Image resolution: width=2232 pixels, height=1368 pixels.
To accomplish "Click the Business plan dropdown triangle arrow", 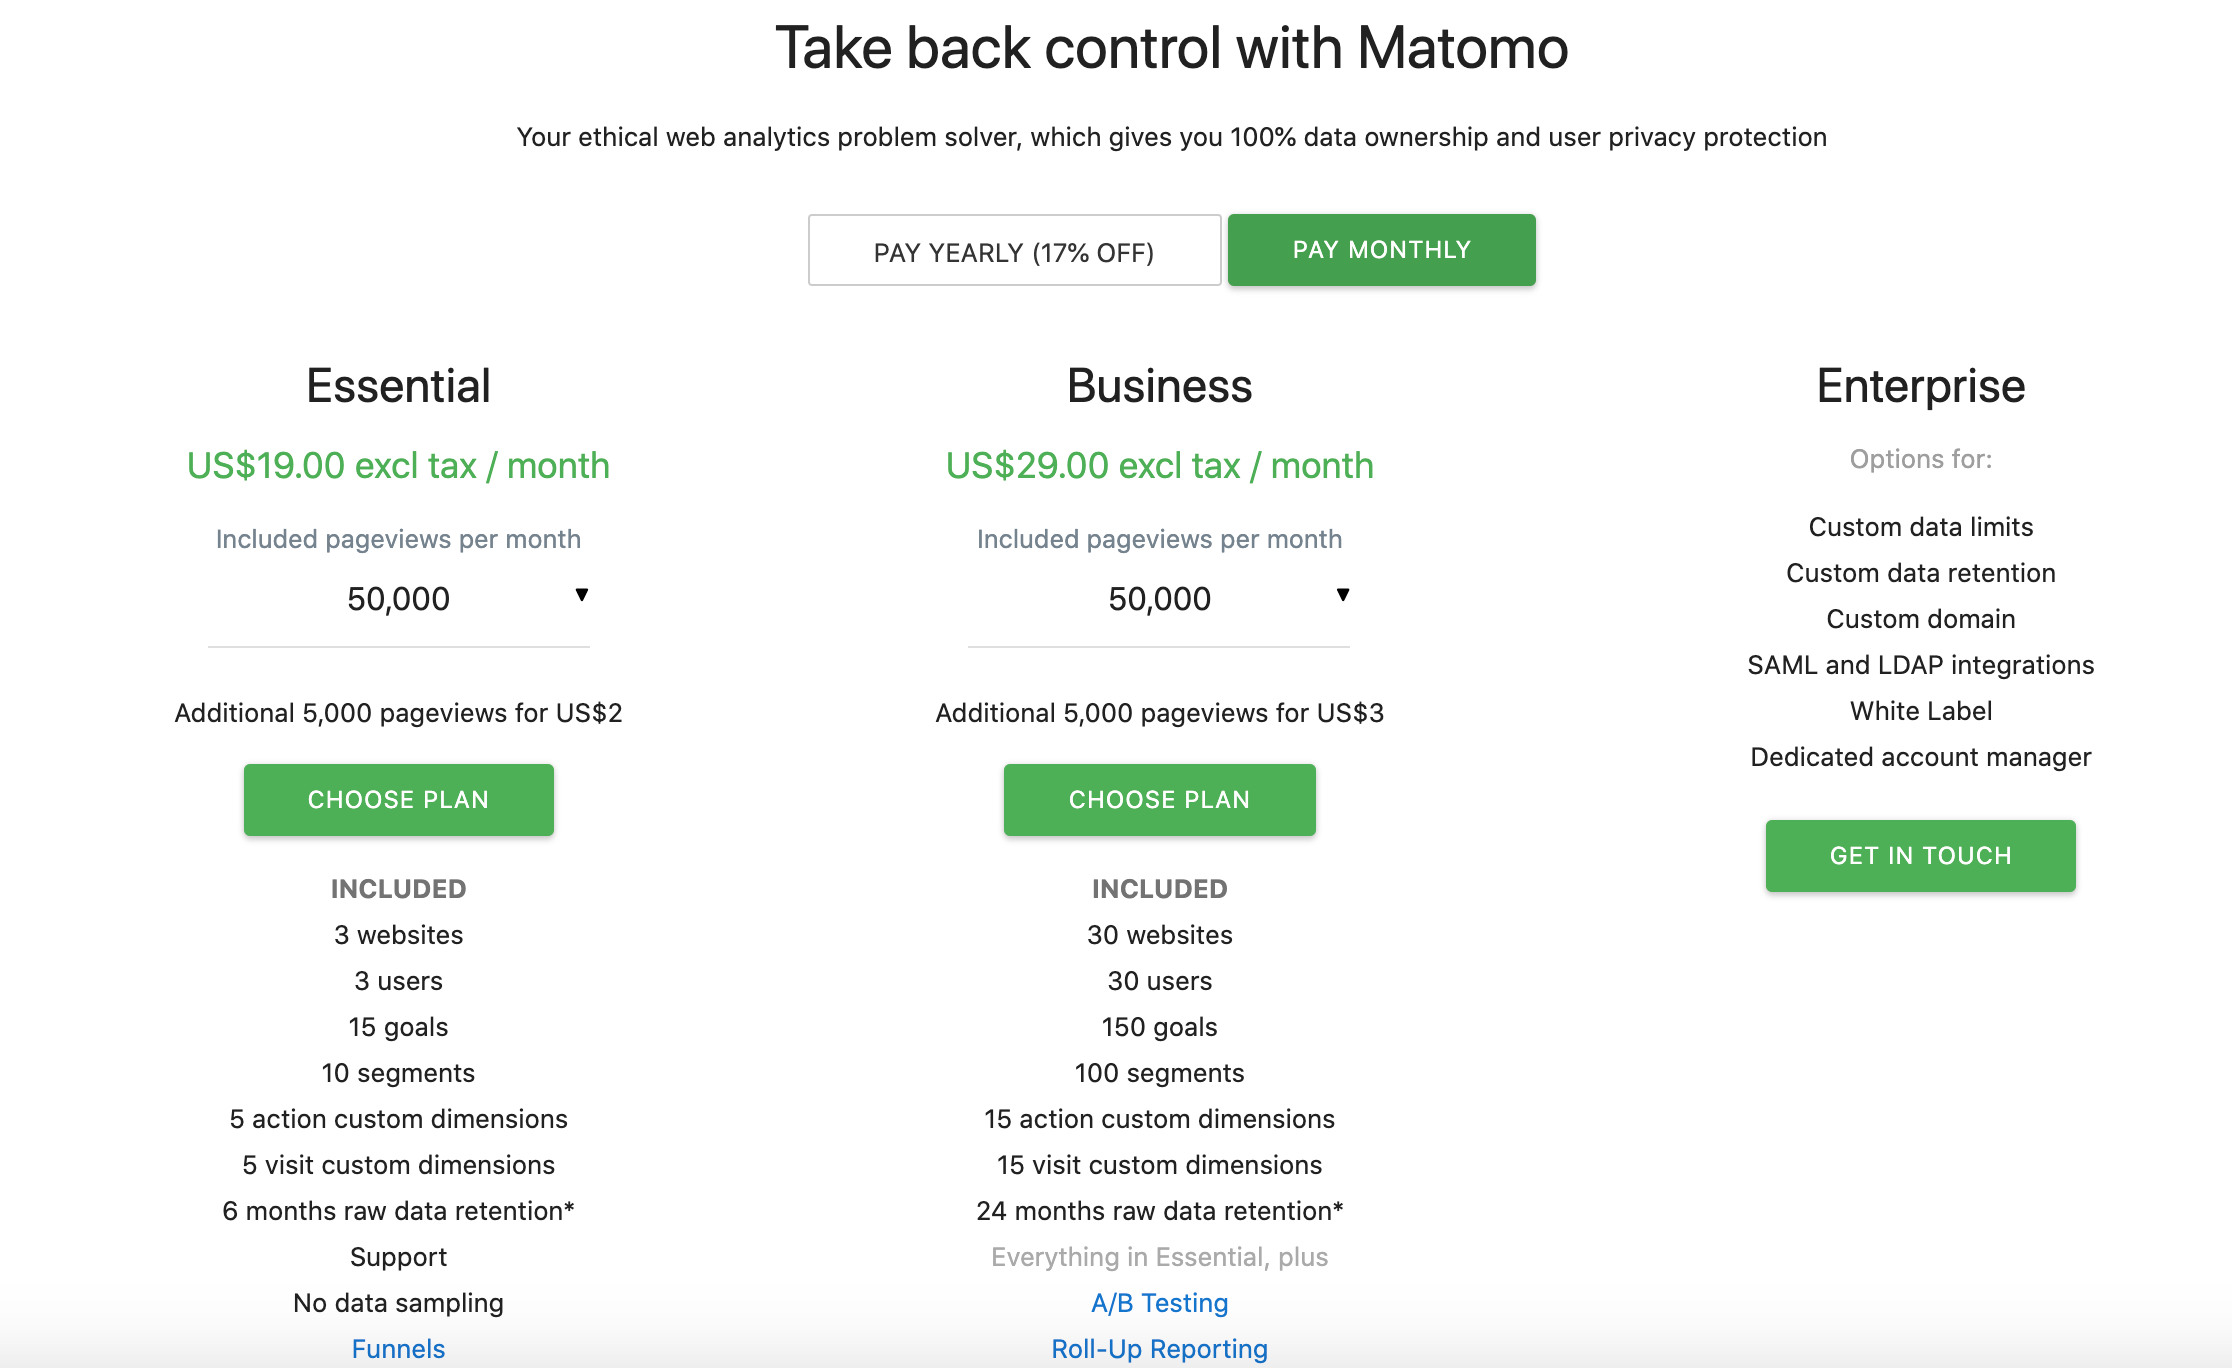I will pos(1343,595).
